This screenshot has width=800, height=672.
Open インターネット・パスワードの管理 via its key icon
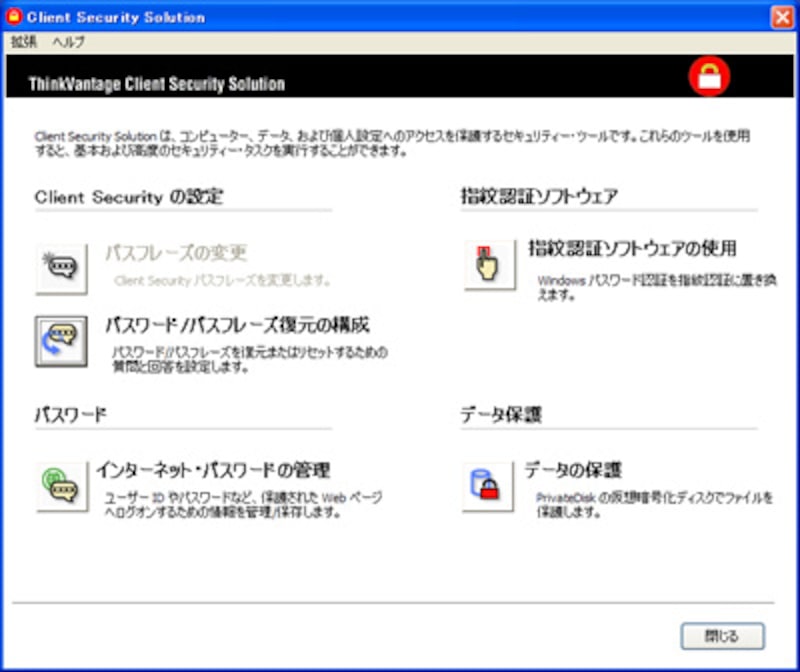62,487
